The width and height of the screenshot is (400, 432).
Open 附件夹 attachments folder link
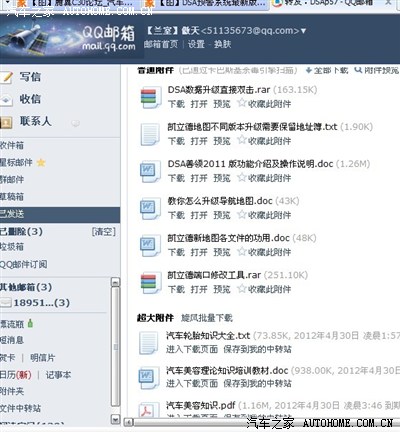(x=12, y=391)
